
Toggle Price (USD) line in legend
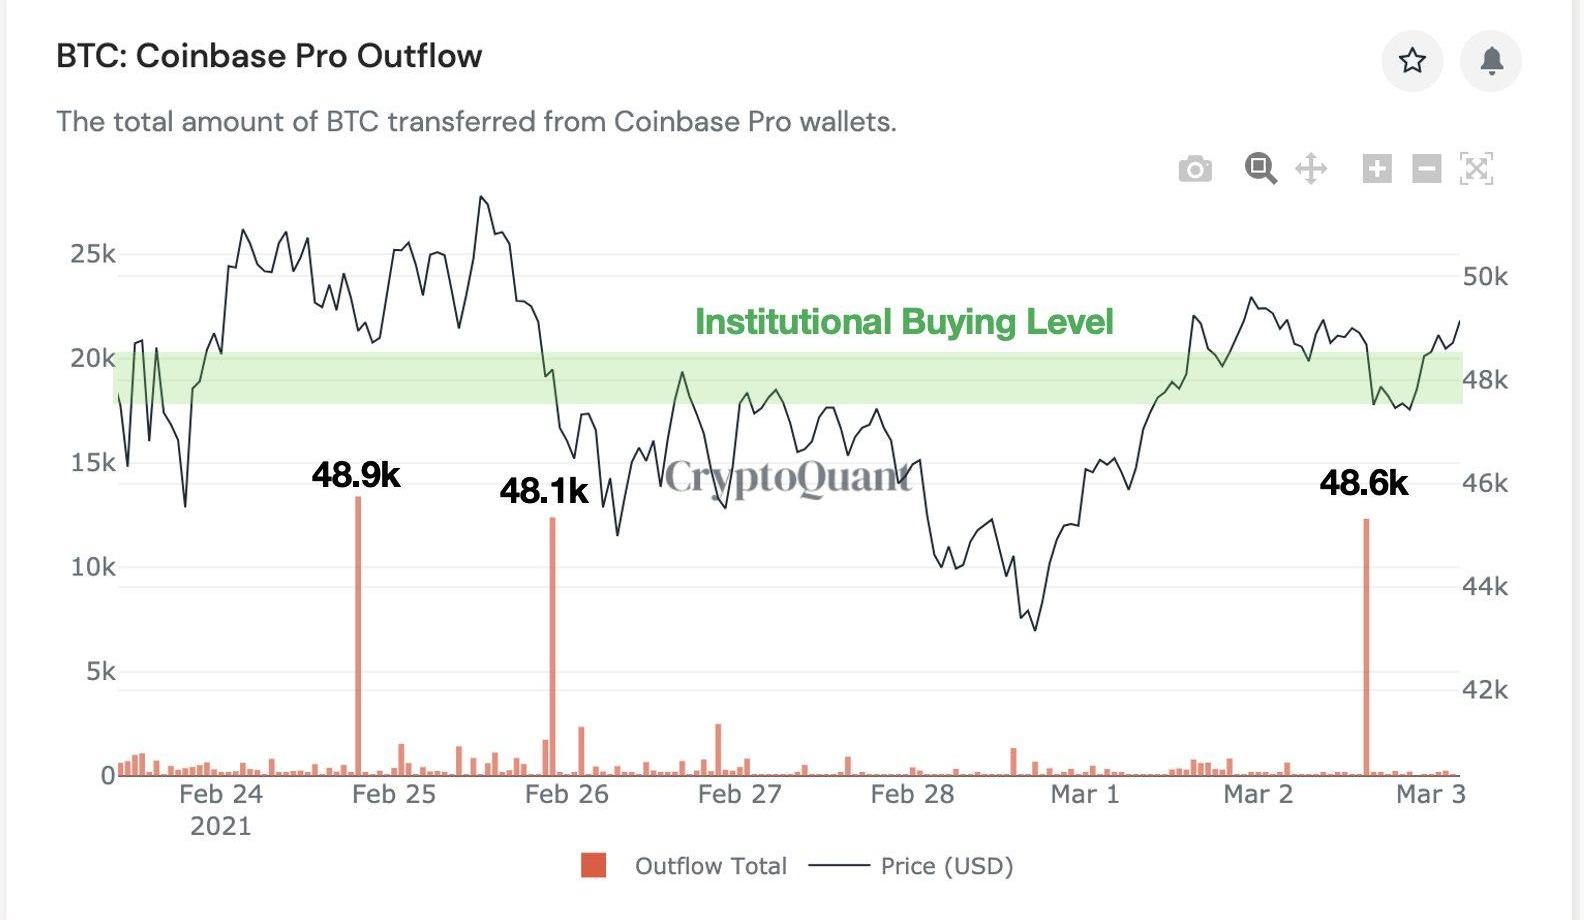coord(946,866)
